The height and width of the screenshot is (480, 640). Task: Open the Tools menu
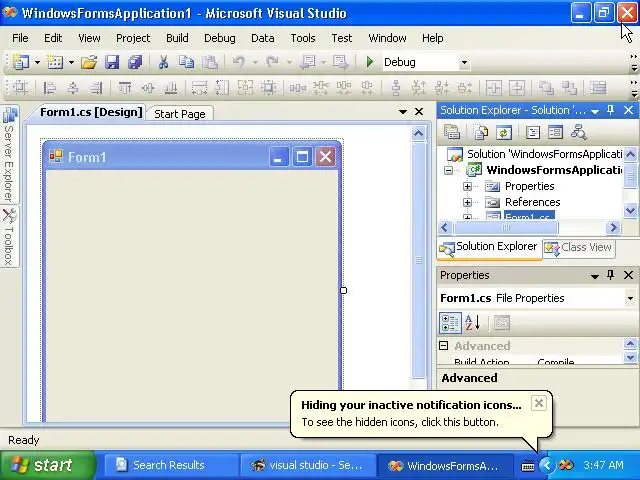303,38
